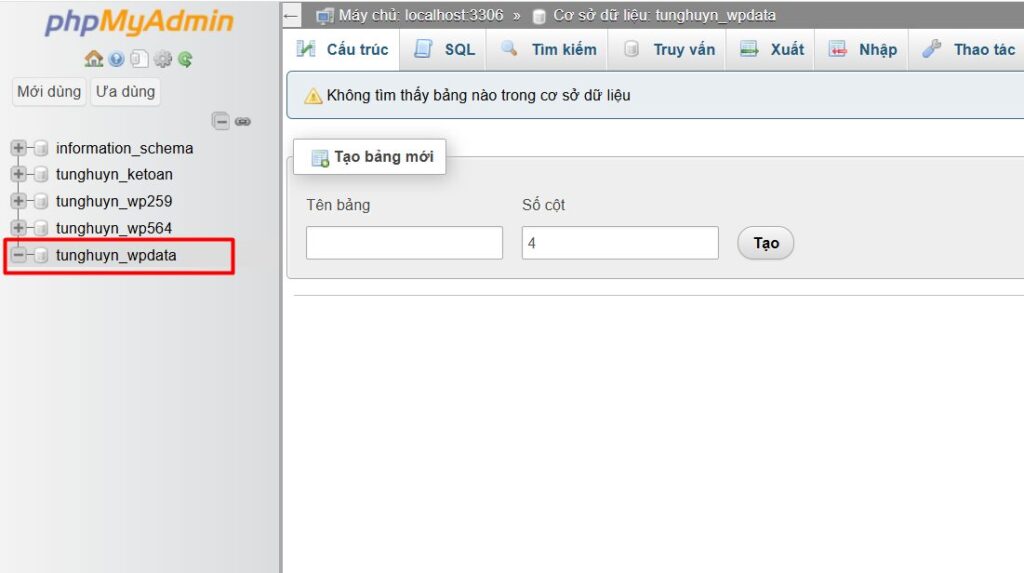Viewport: 1024px width, 573px height.
Task: Select tunghuyn_ketoan database
Action: pos(114,174)
